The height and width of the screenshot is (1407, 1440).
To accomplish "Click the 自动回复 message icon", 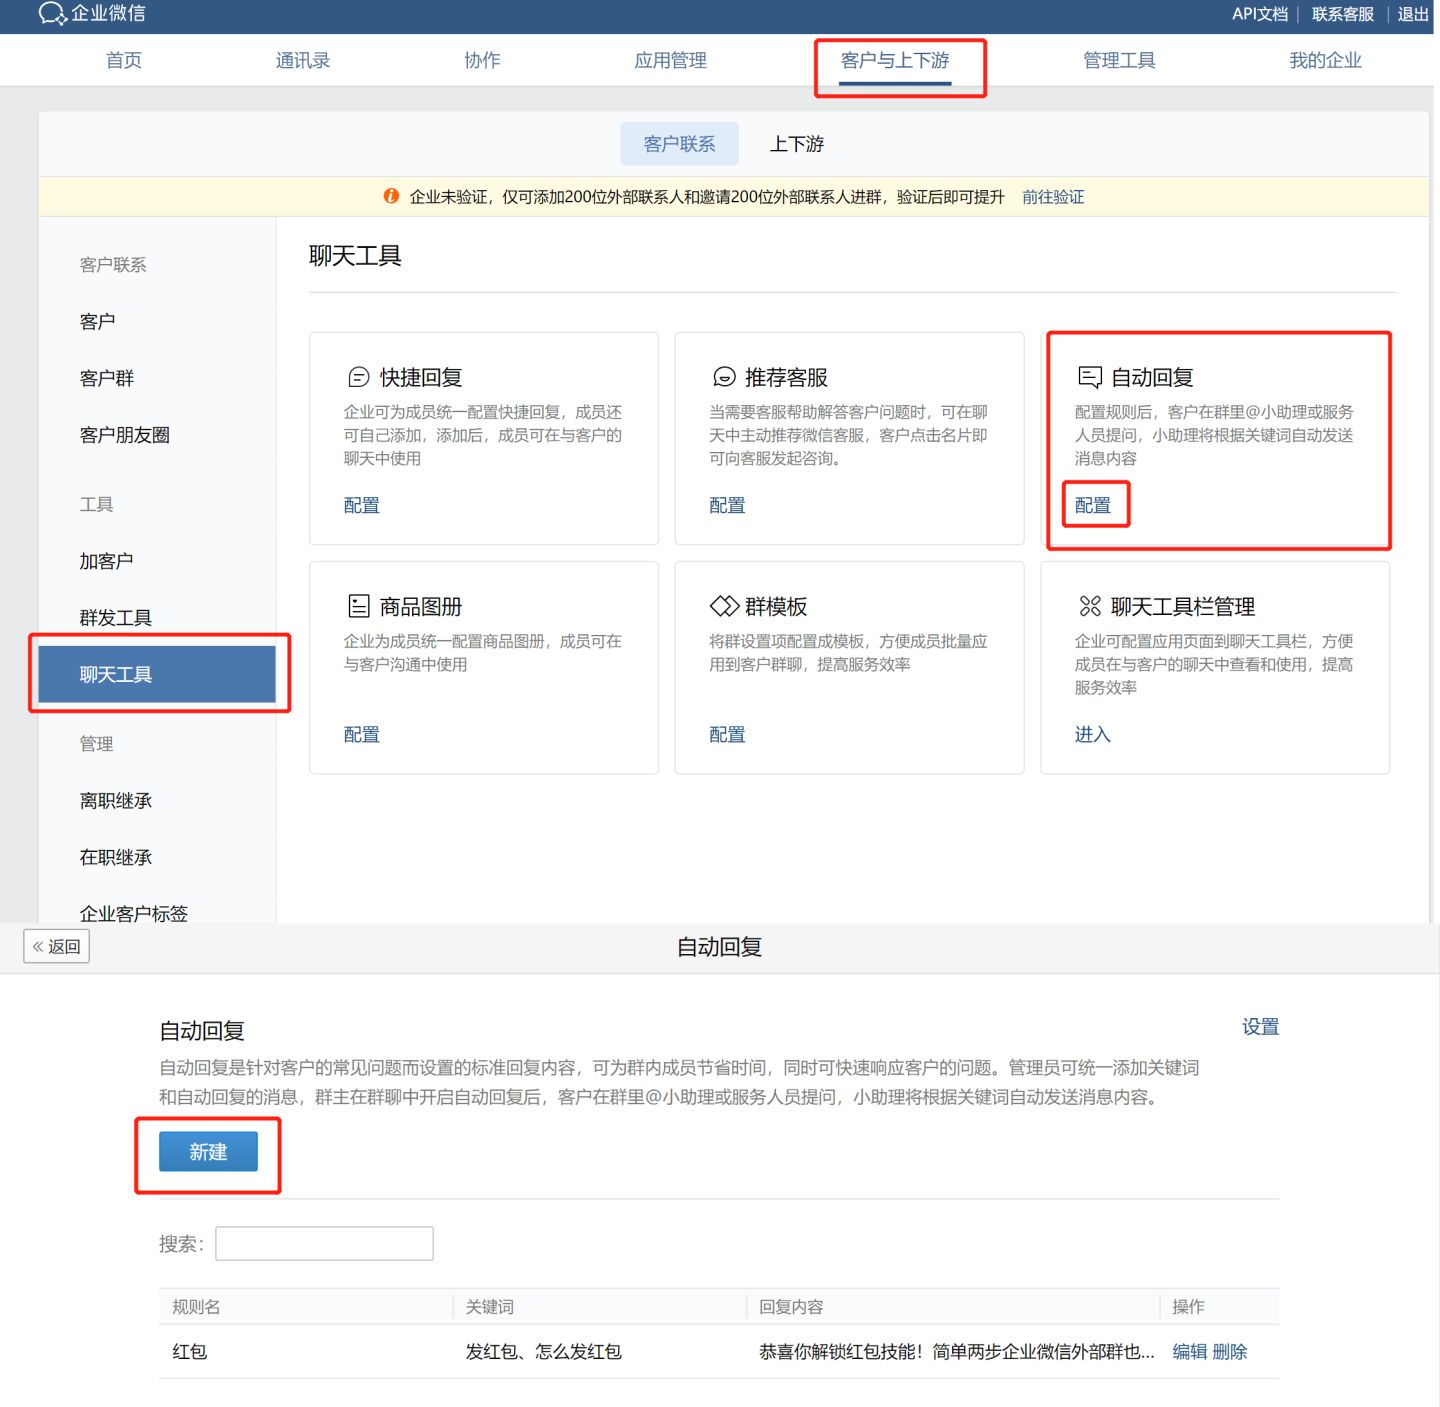I will 1089,377.
